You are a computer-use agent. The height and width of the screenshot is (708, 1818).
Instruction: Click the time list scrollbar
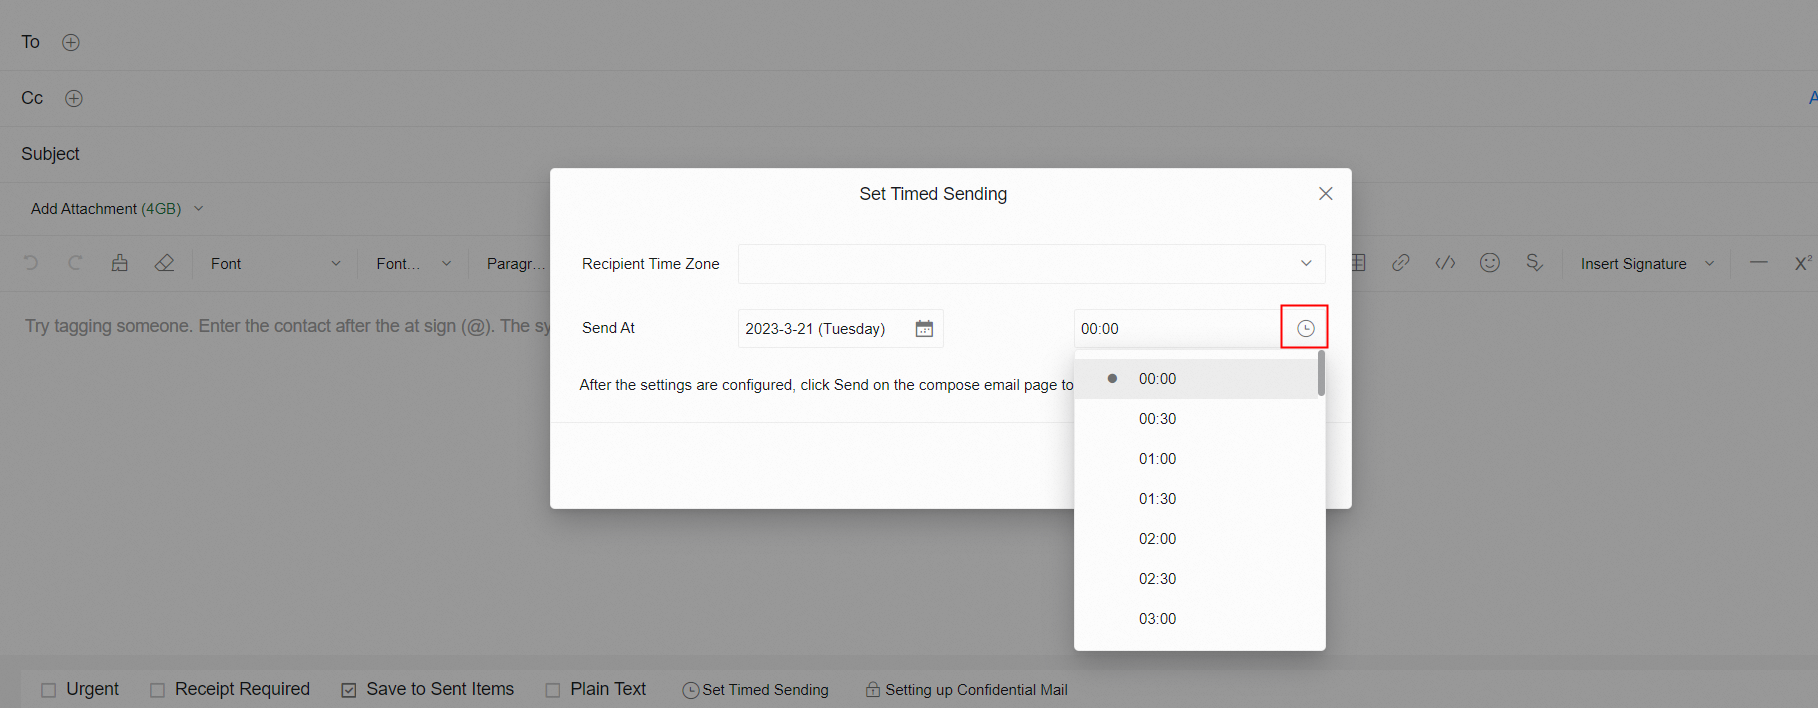coord(1321,373)
